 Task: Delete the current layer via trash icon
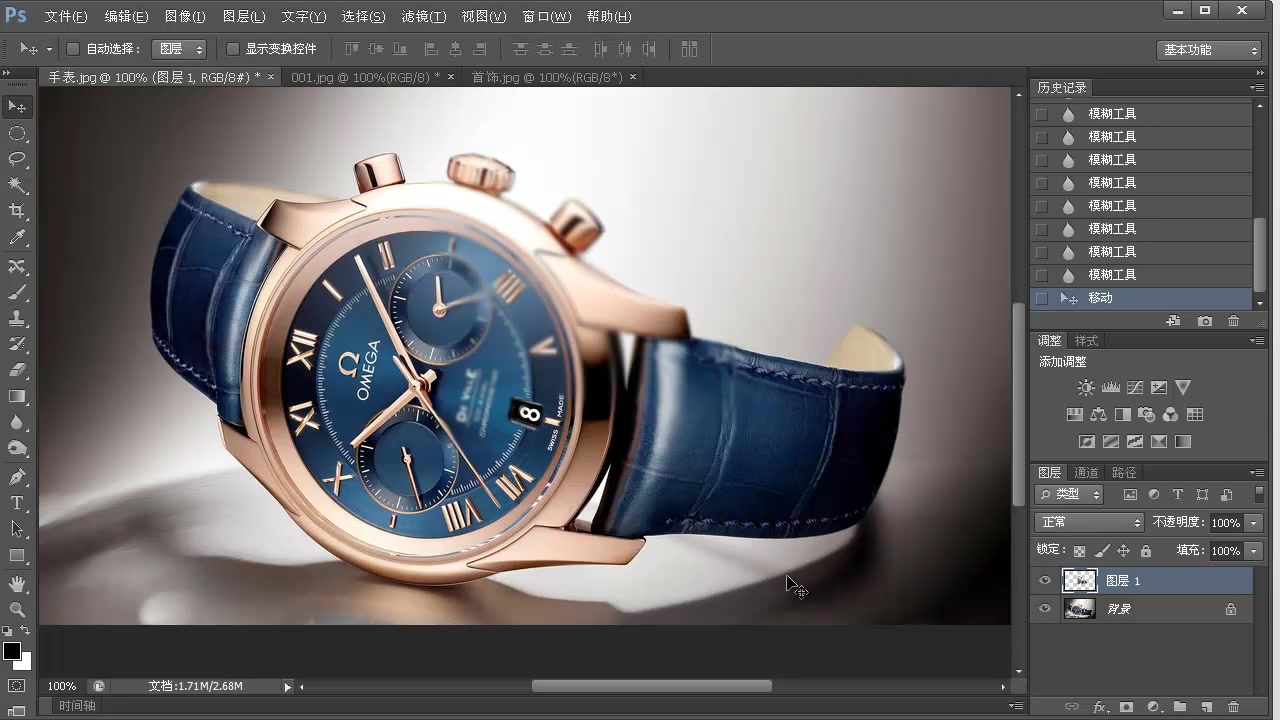(1233, 707)
